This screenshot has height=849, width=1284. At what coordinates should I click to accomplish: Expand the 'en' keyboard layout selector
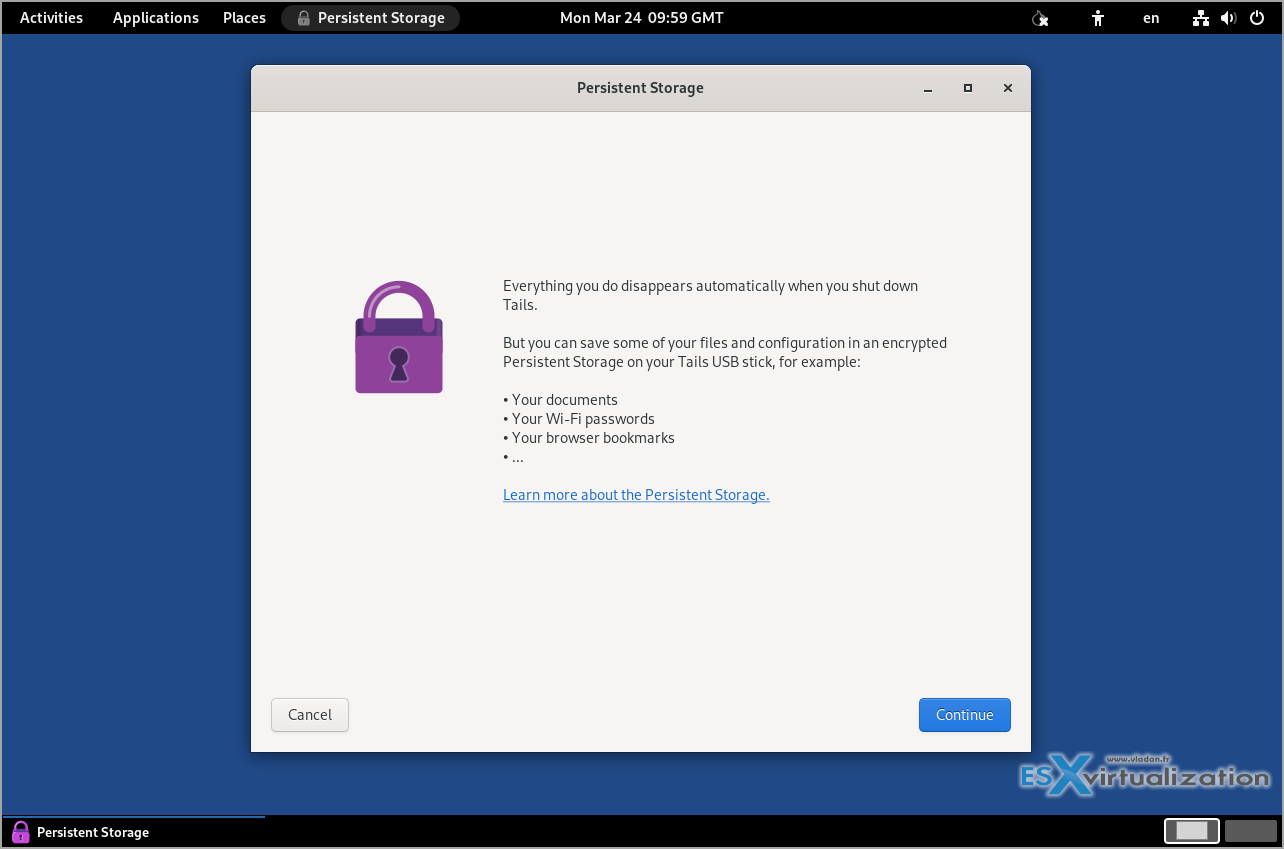click(1151, 18)
